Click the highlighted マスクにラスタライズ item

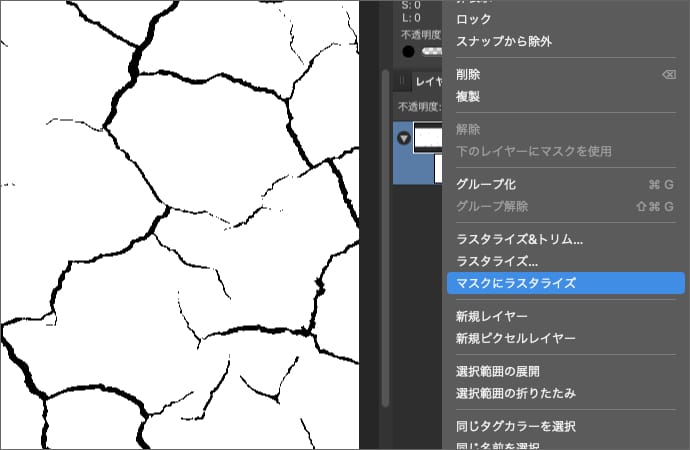515,283
